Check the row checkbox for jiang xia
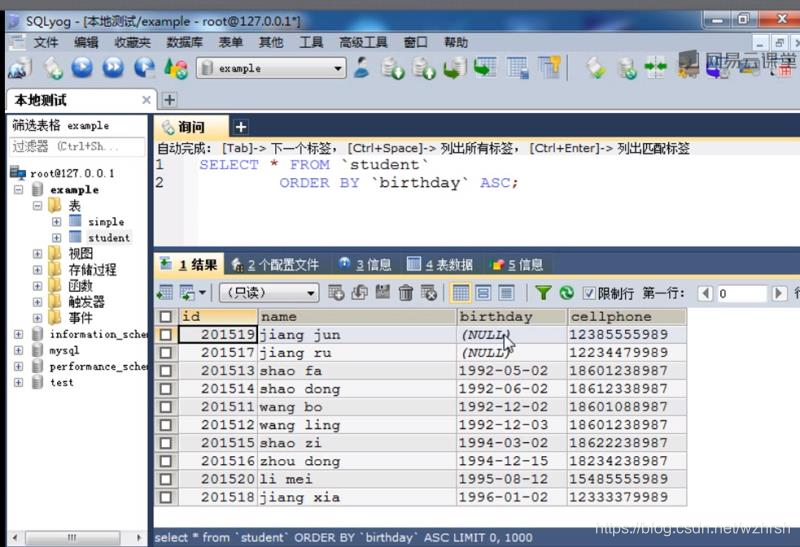The height and width of the screenshot is (547, 800). coord(166,498)
